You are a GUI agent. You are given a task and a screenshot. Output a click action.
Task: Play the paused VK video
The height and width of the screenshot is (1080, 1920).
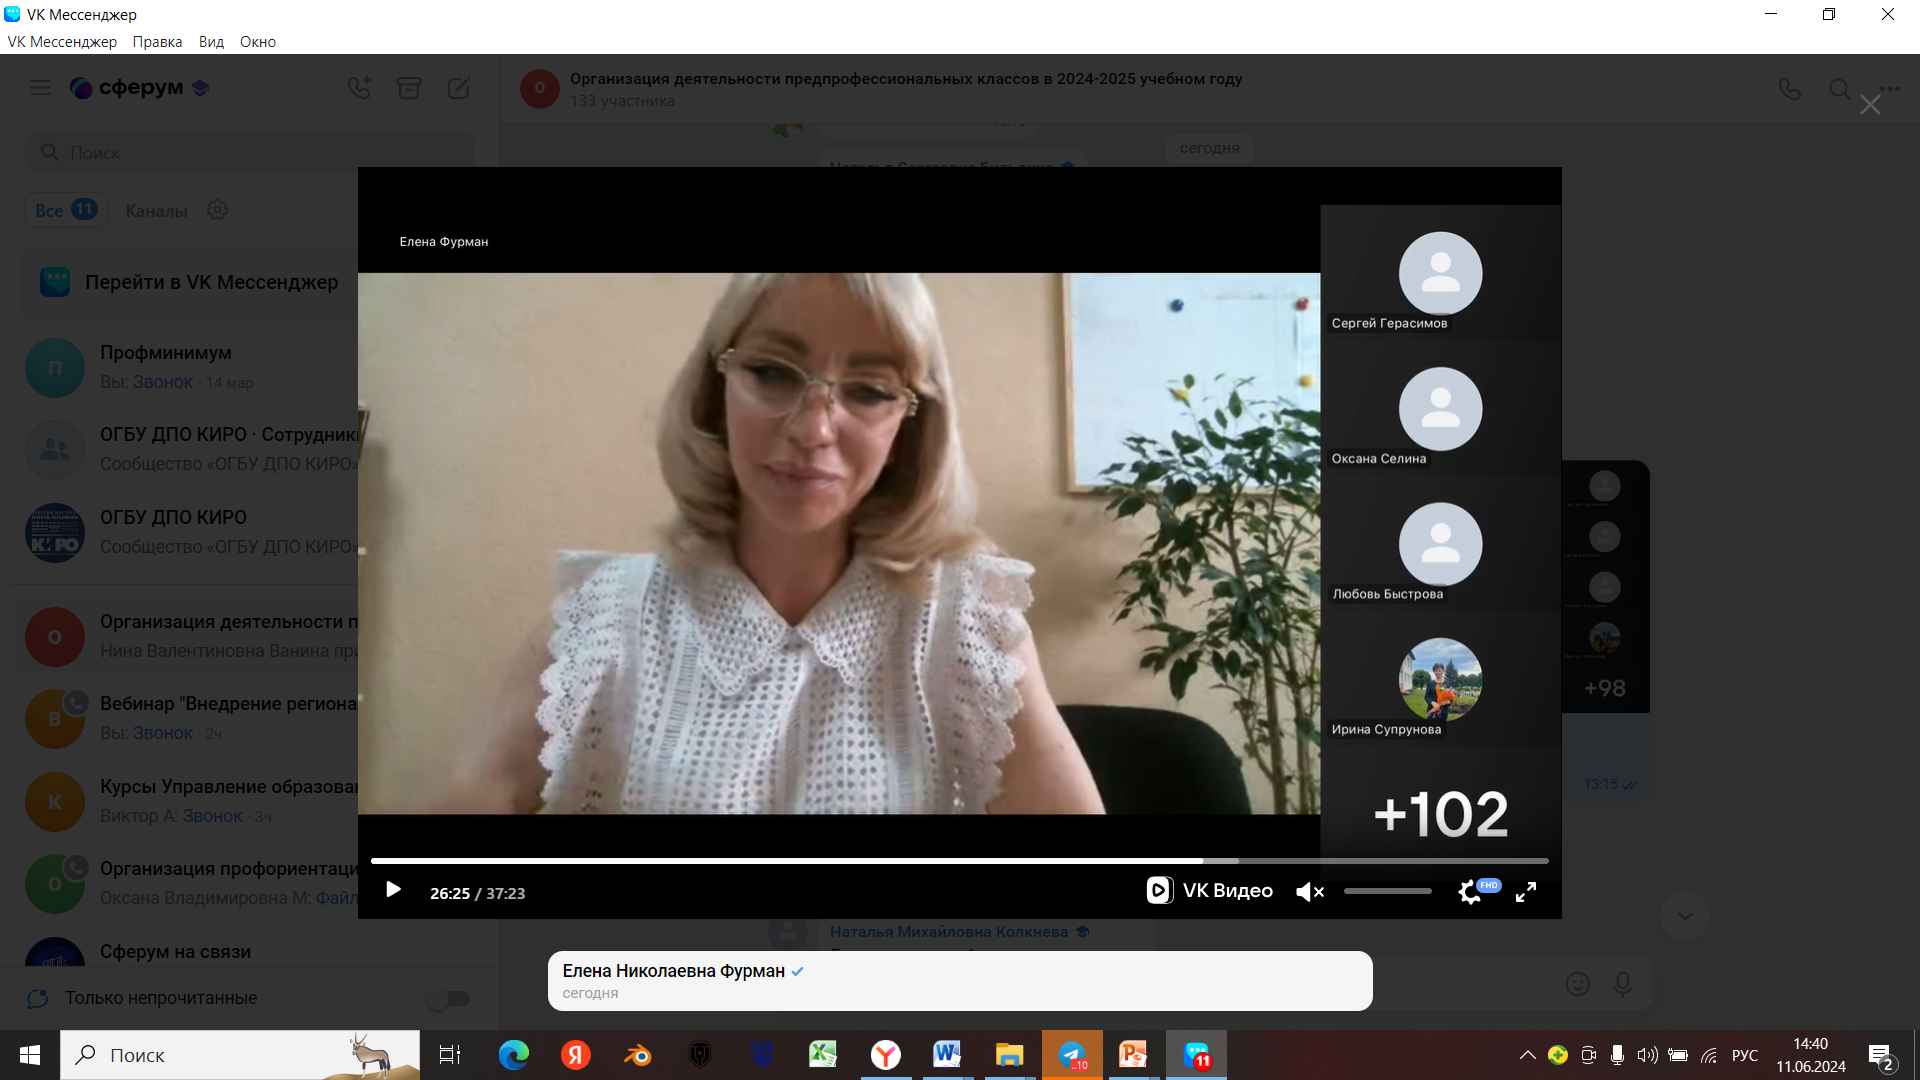[393, 890]
